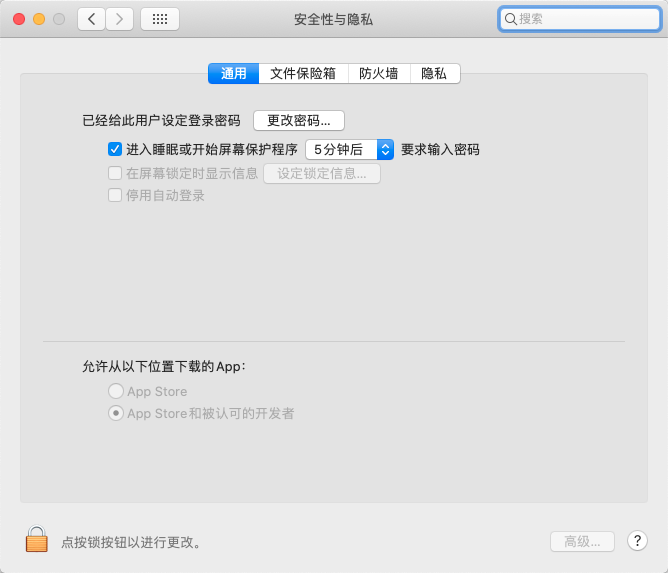Check the 停用自动登录 option
The width and height of the screenshot is (668, 573).
tap(114, 196)
